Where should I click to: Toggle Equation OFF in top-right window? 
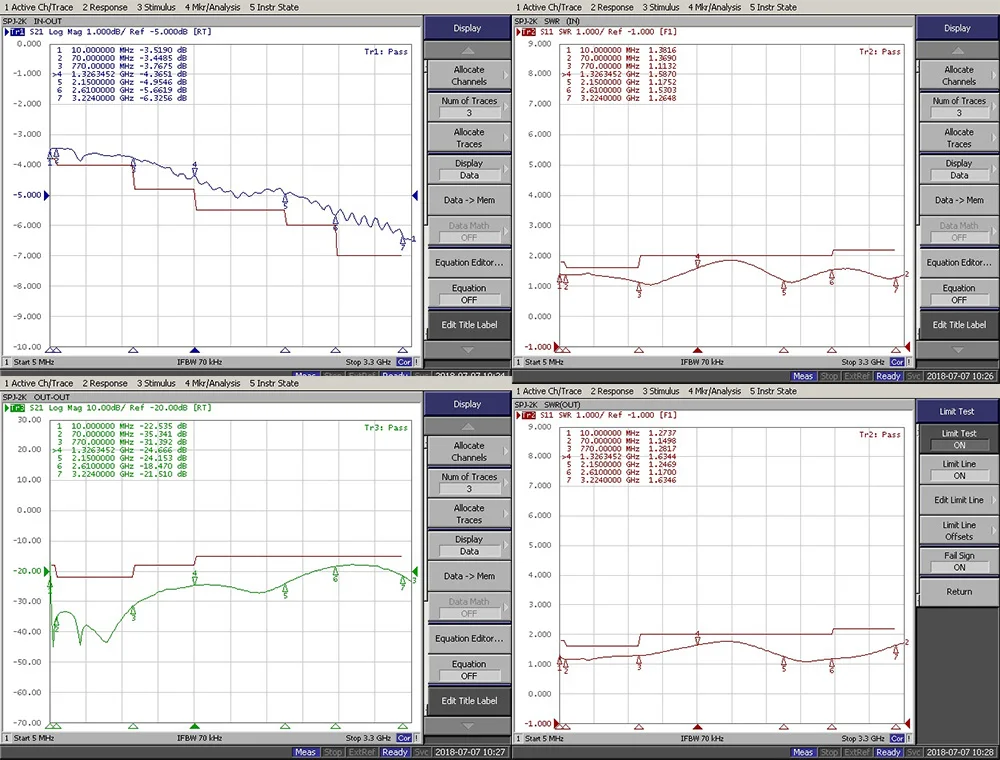[959, 294]
